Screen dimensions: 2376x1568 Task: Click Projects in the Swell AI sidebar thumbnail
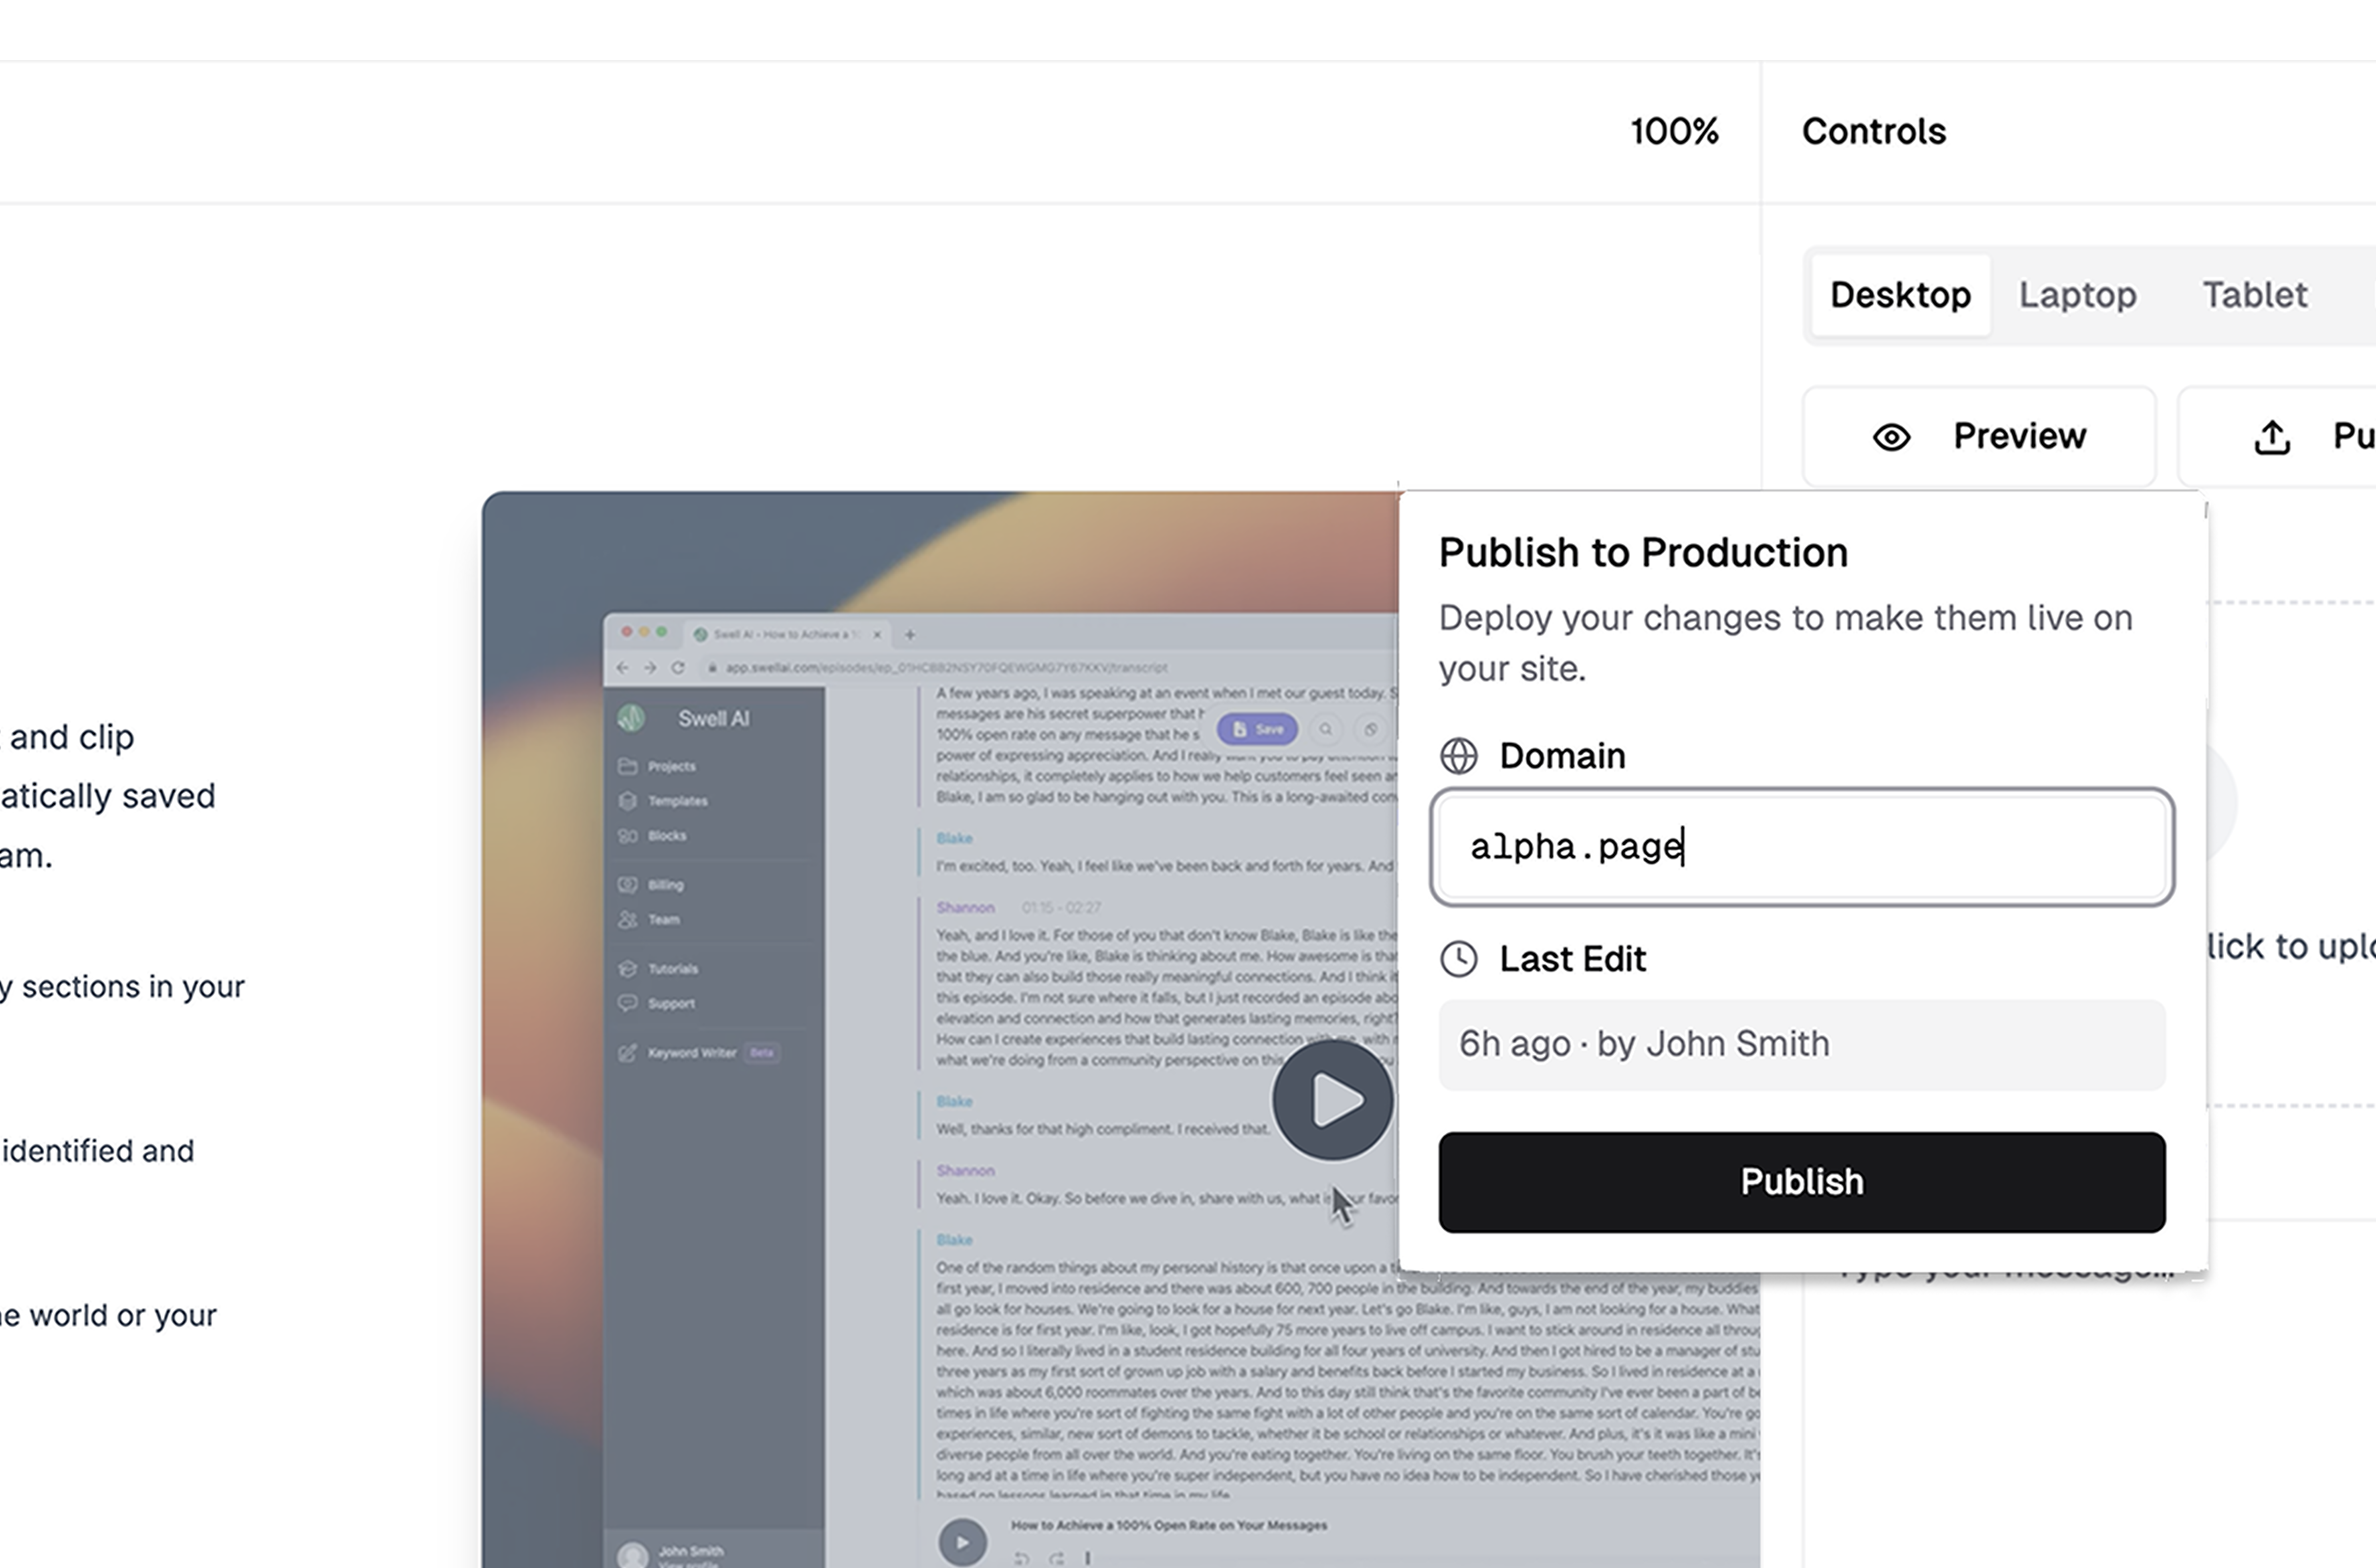coord(657,766)
